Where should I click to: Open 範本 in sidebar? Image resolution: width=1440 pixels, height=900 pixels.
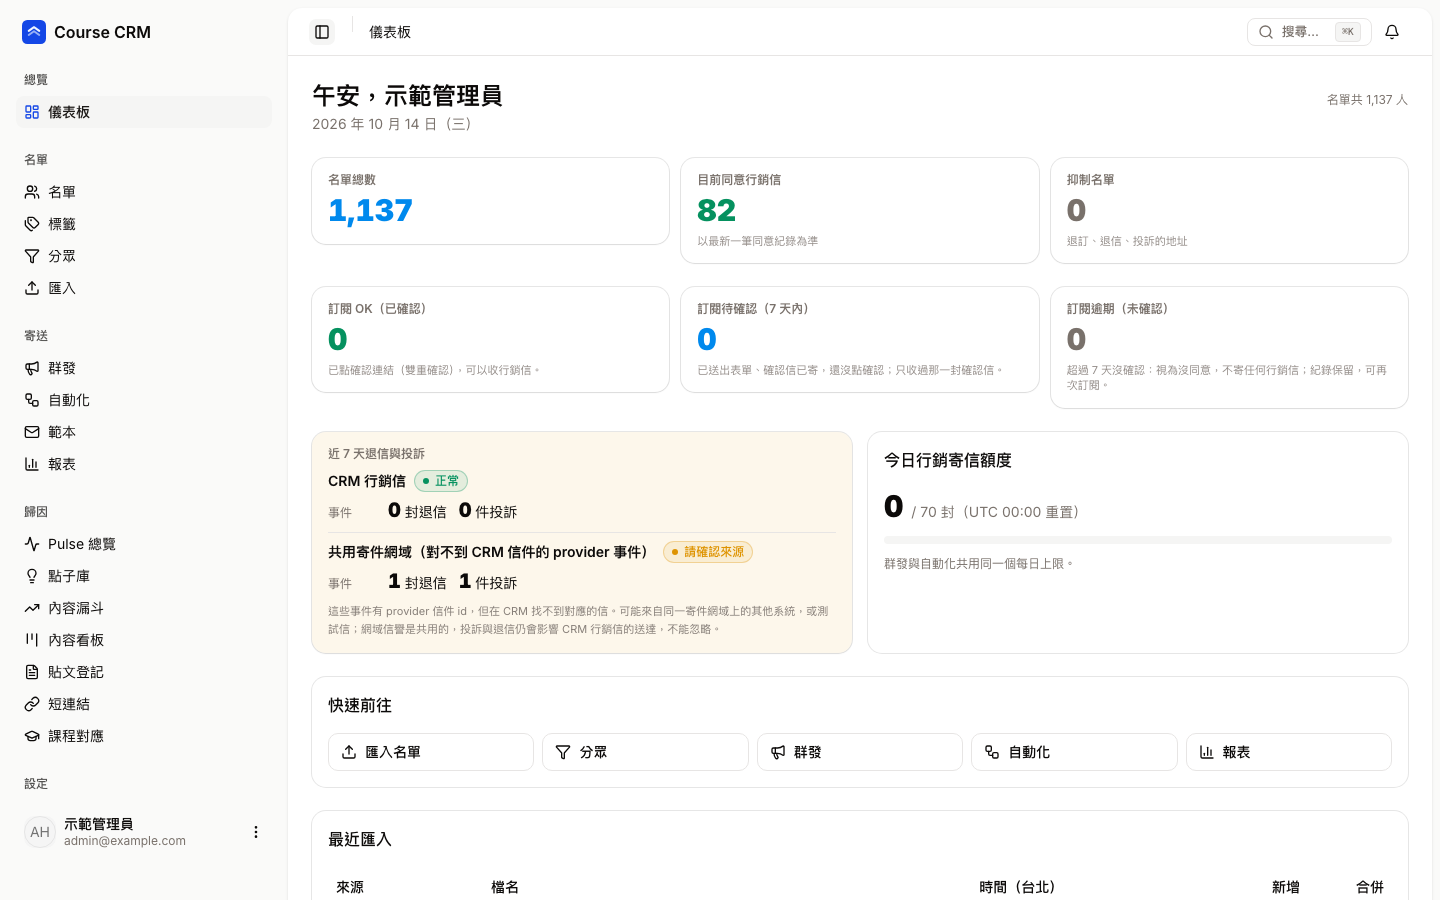tap(144, 432)
